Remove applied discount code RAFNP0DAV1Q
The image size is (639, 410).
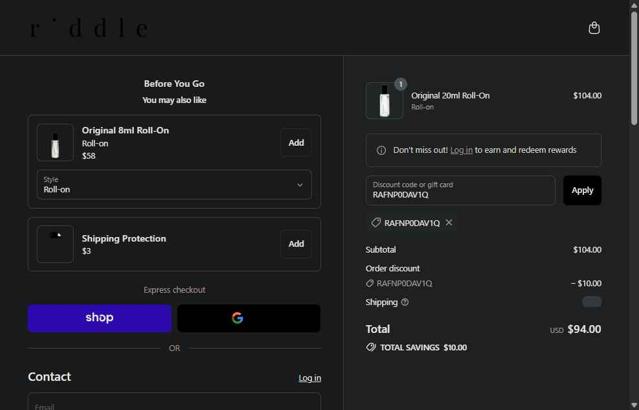[449, 223]
